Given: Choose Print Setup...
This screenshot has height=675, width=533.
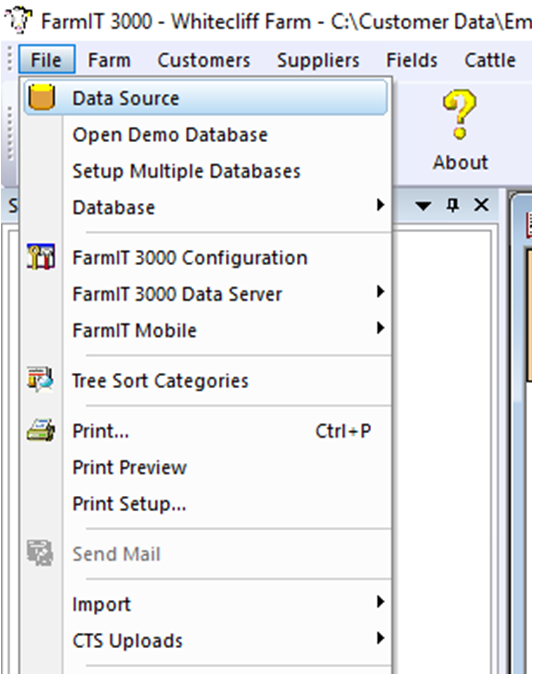Looking at the screenshot, I should pyautogui.click(x=206, y=504).
